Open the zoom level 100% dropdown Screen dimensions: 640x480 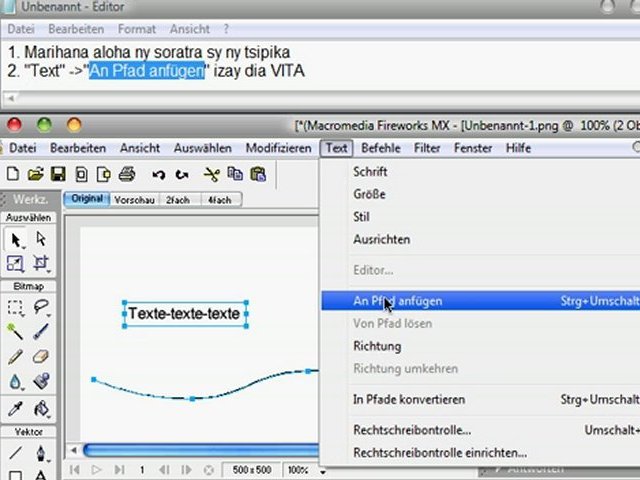point(304,469)
